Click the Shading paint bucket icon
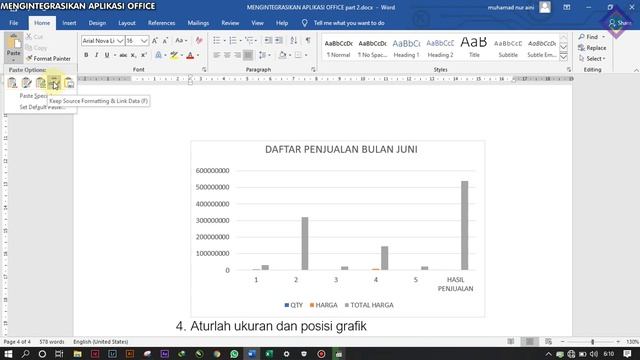Image resolution: width=640 pixels, height=360 pixels. coord(282,55)
